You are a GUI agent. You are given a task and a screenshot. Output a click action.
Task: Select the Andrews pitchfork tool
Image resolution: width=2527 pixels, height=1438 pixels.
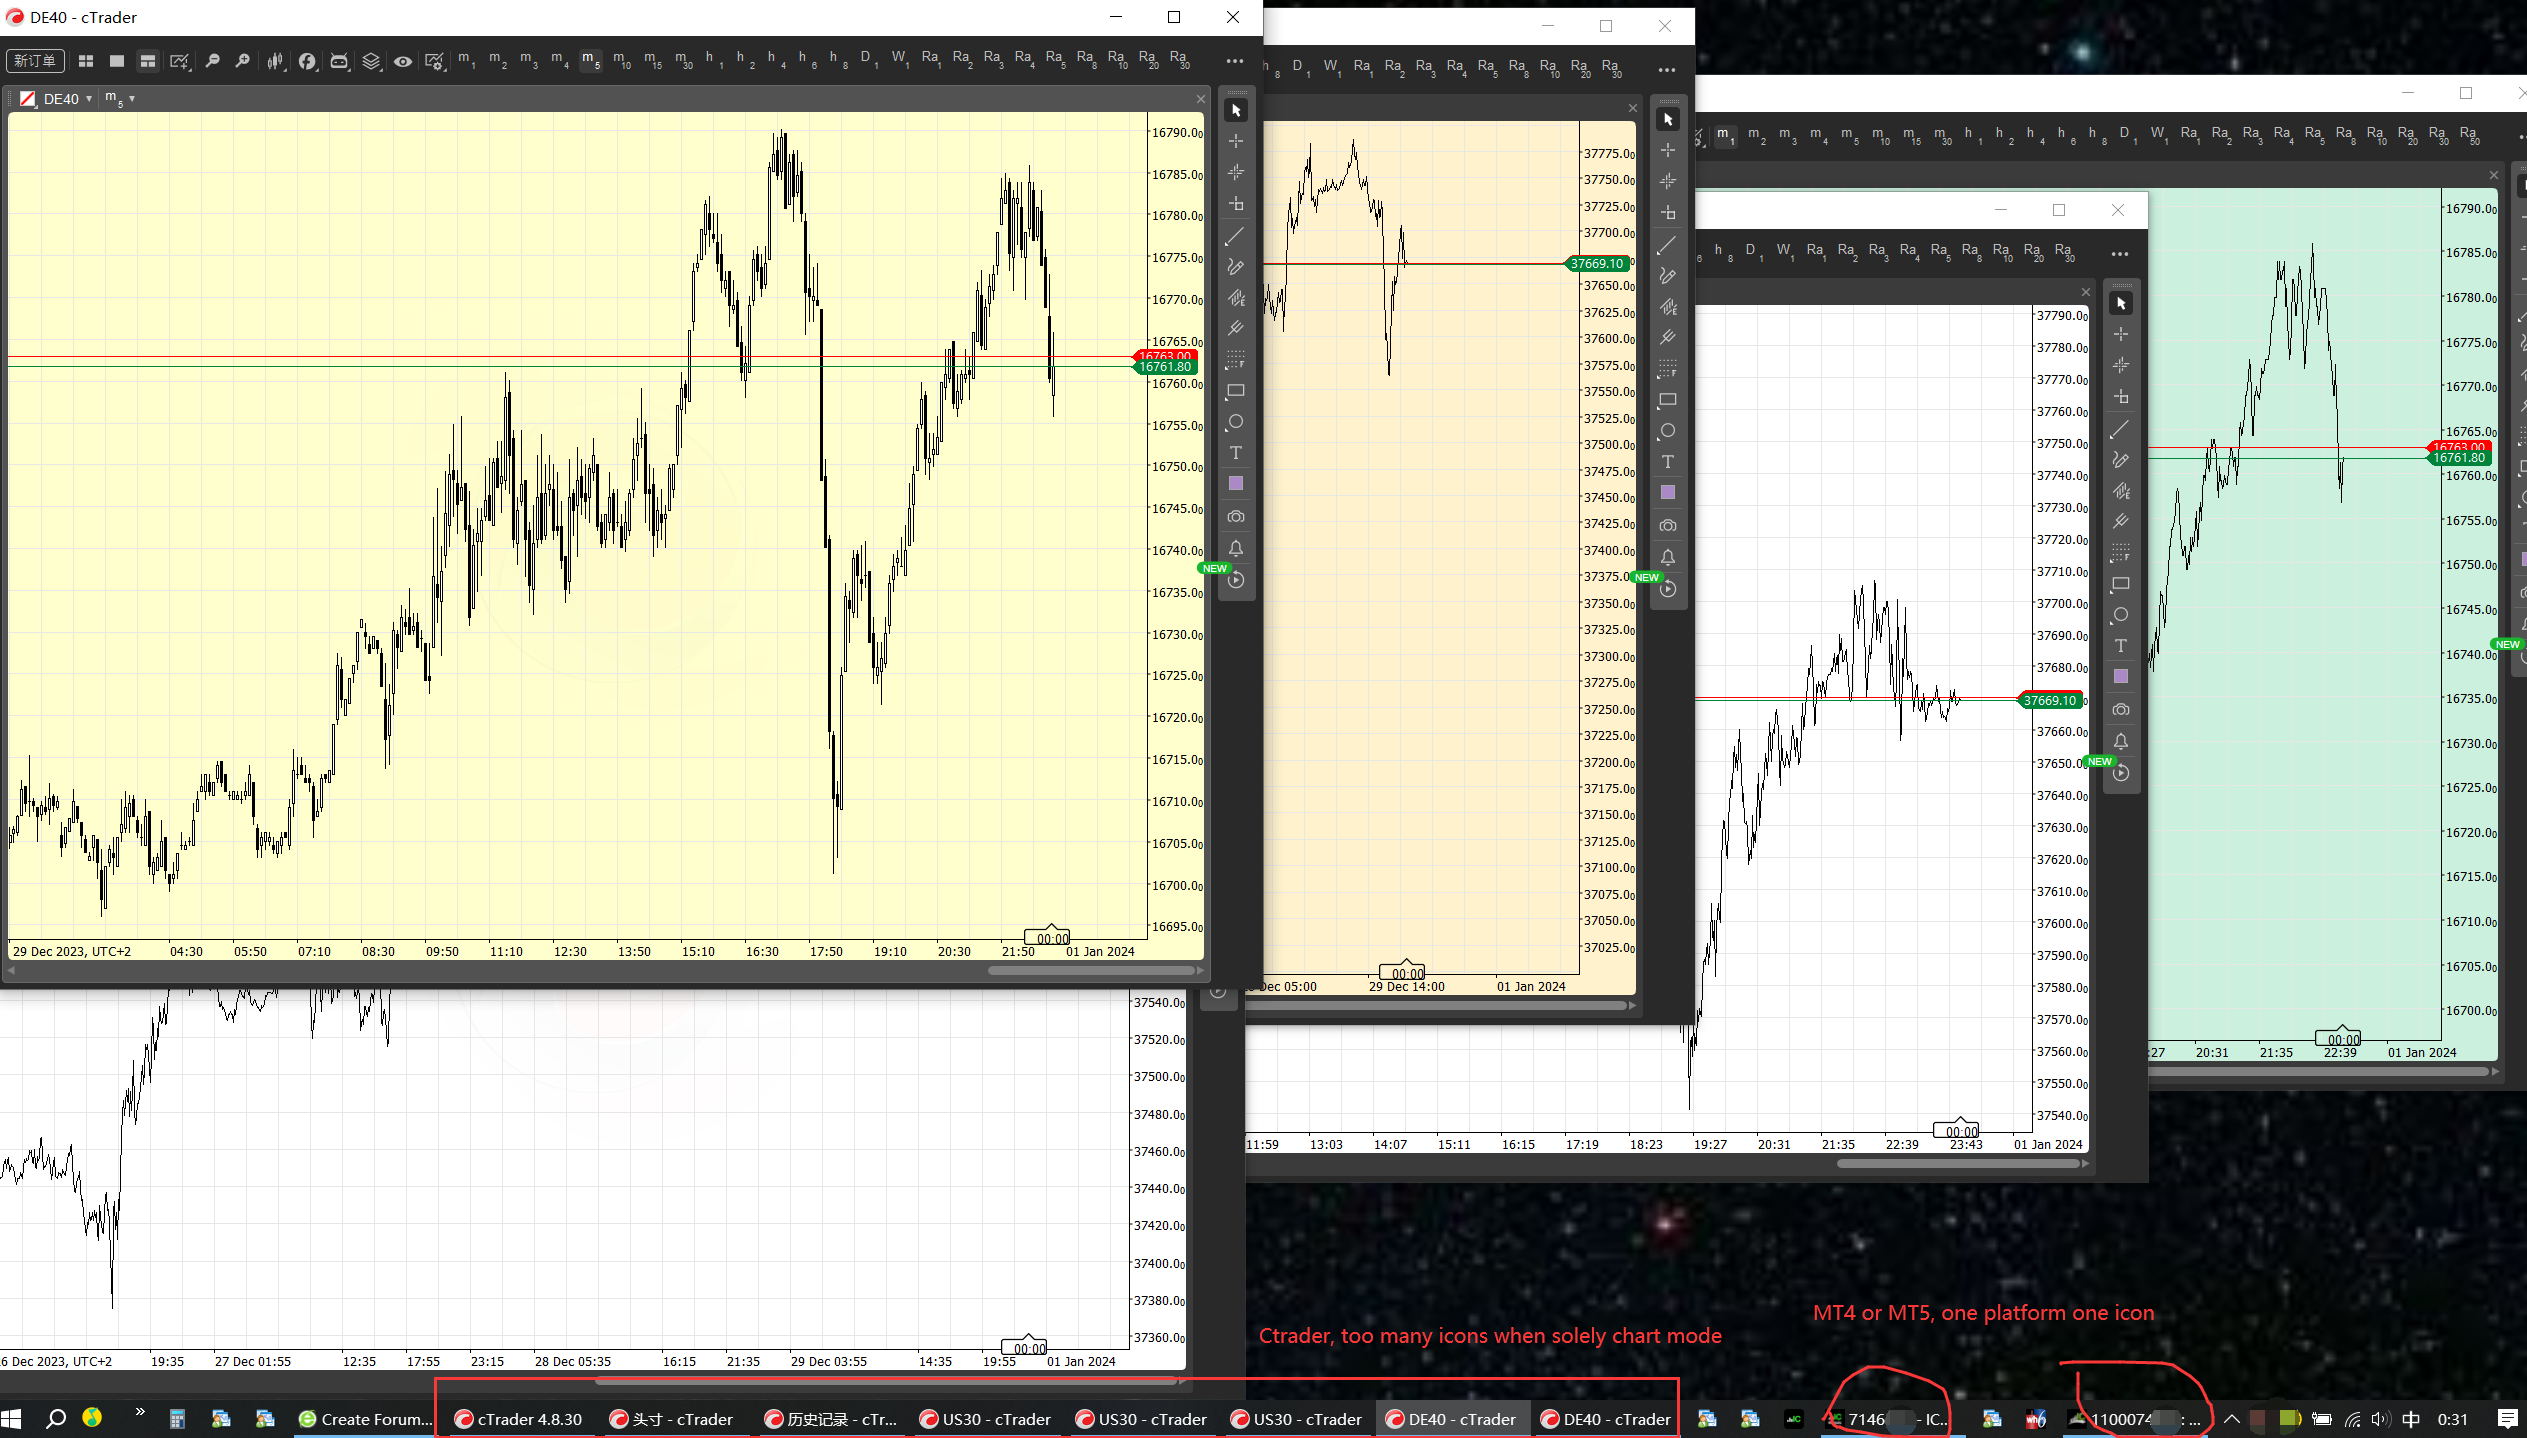(x=1236, y=329)
